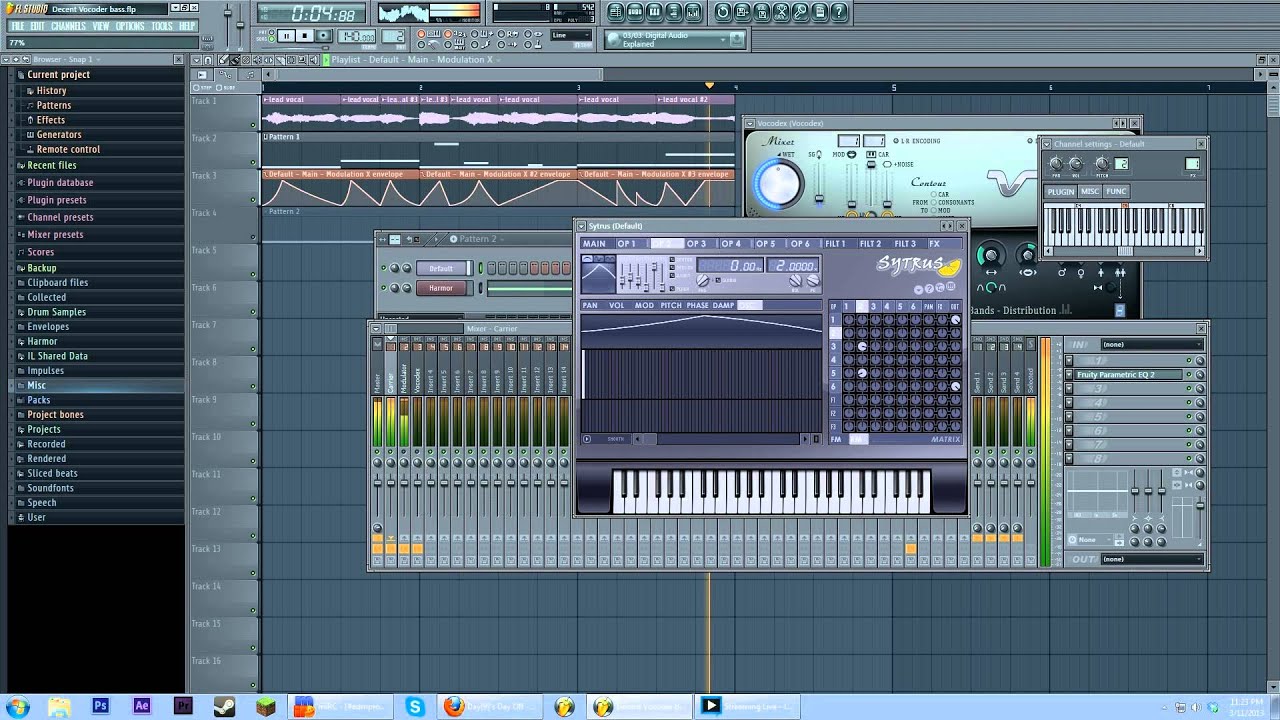Click the one-click recording microphone icon
Viewport: 1280px width, 720px height.
[801, 12]
